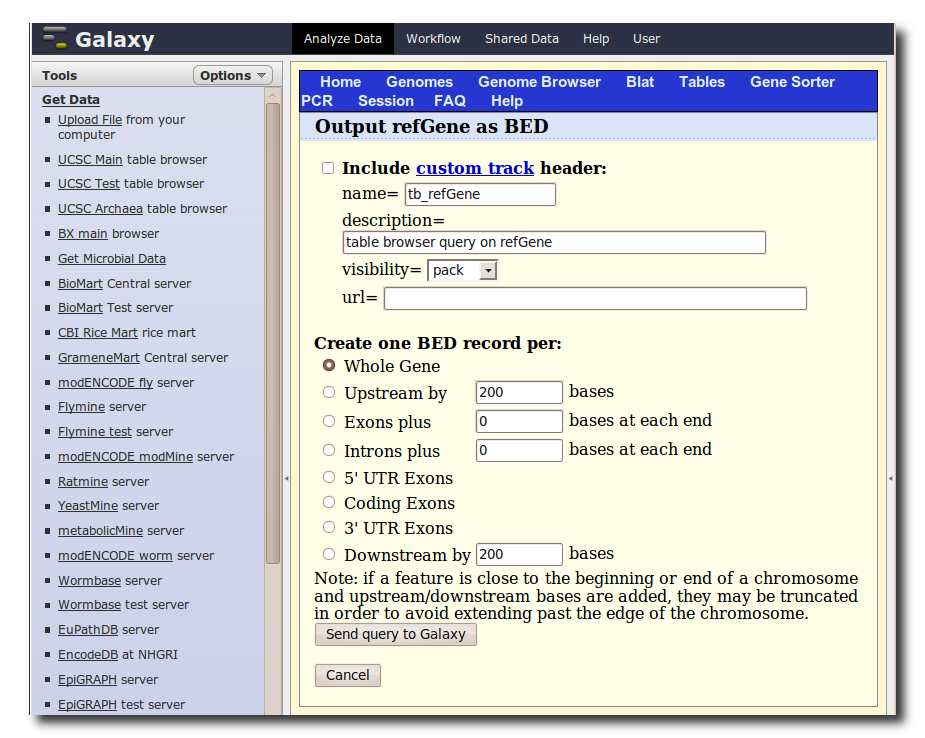Viewport: 925px width, 738px height.
Task: Open the Ratmine server
Action: [83, 482]
